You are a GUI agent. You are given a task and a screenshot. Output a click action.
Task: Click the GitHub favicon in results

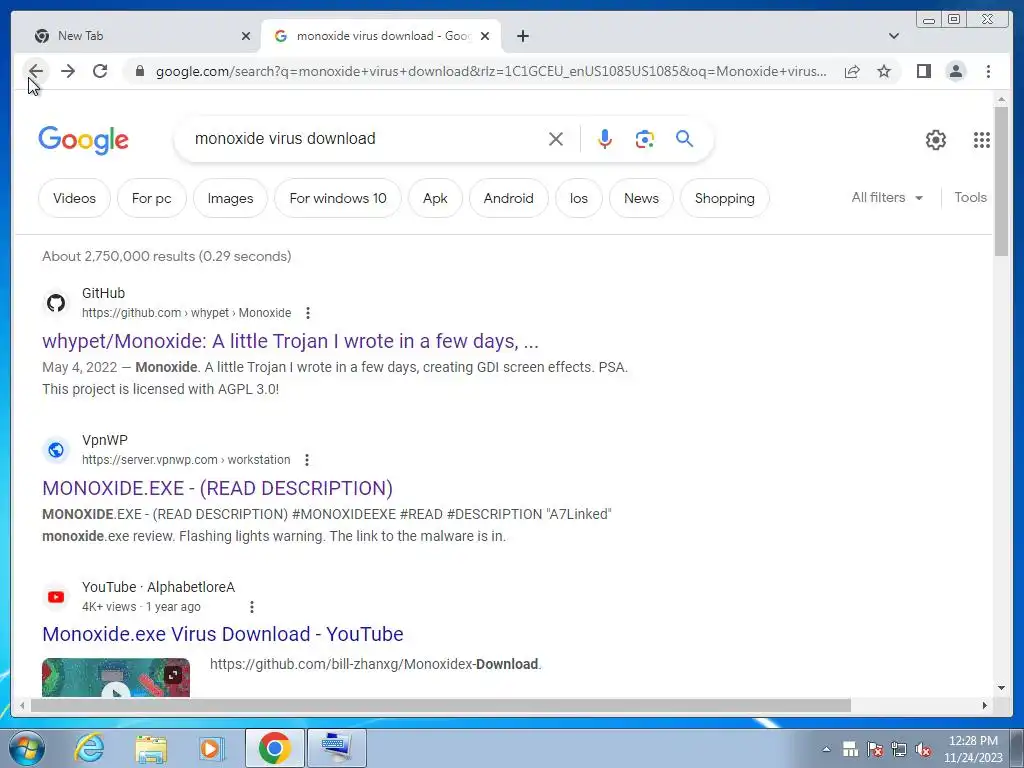click(56, 303)
